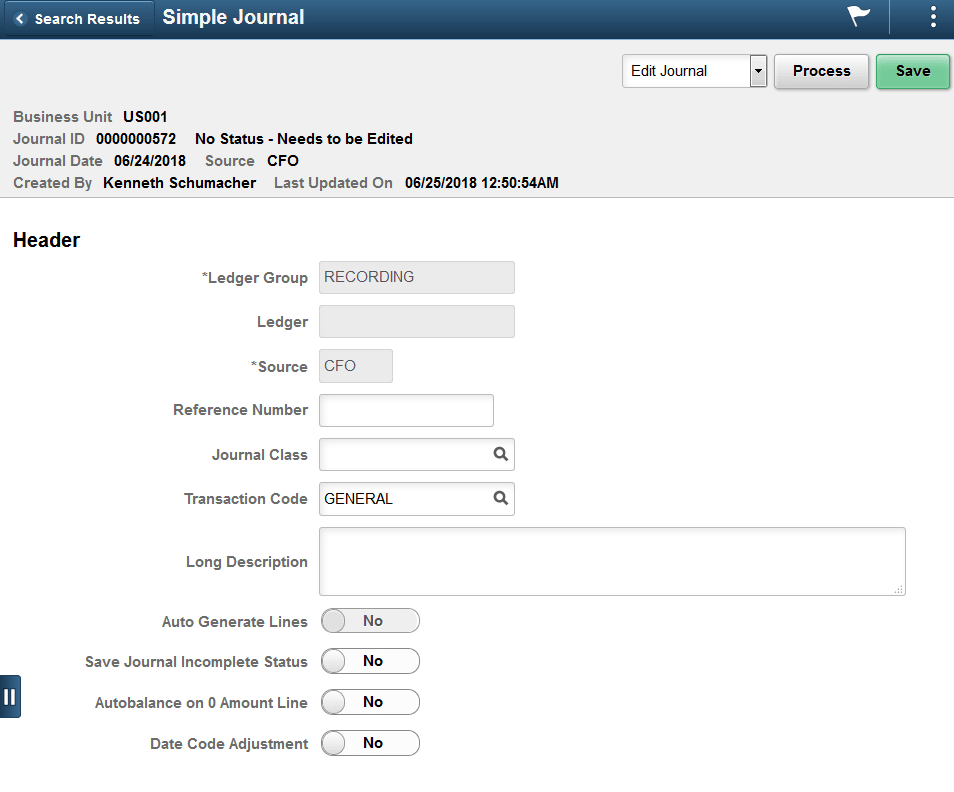Focus the Reference Number input
The height and width of the screenshot is (792, 954).
tap(406, 411)
